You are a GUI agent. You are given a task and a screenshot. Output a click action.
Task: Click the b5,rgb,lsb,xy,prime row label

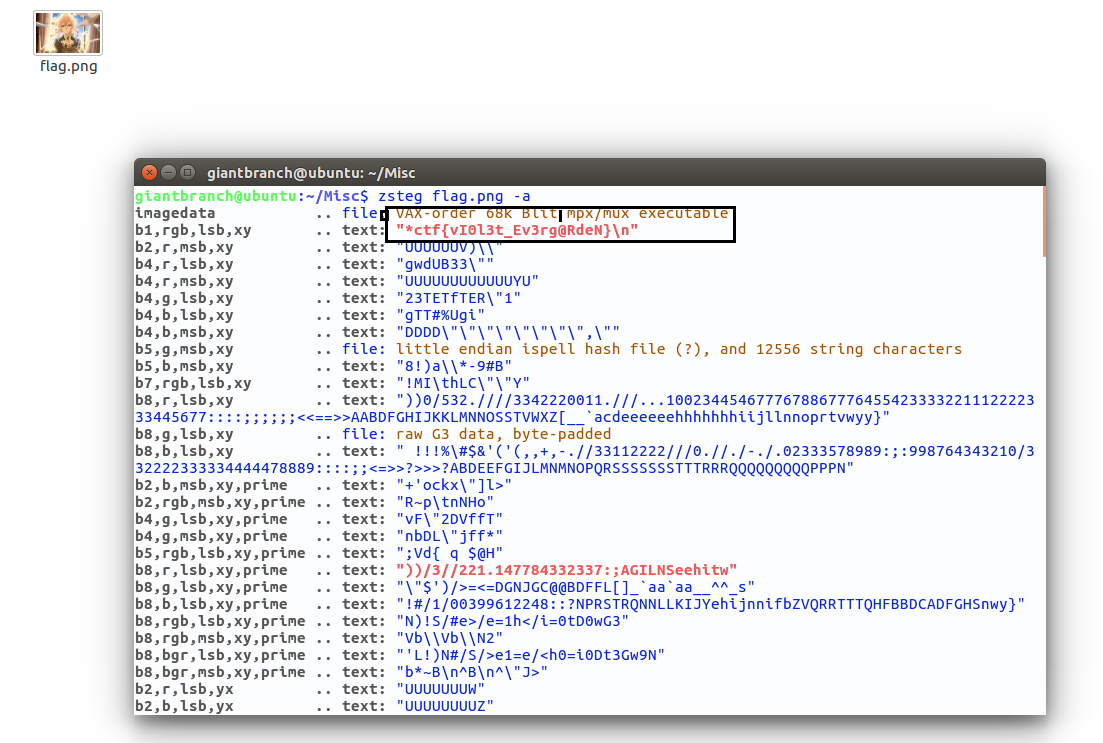point(220,553)
